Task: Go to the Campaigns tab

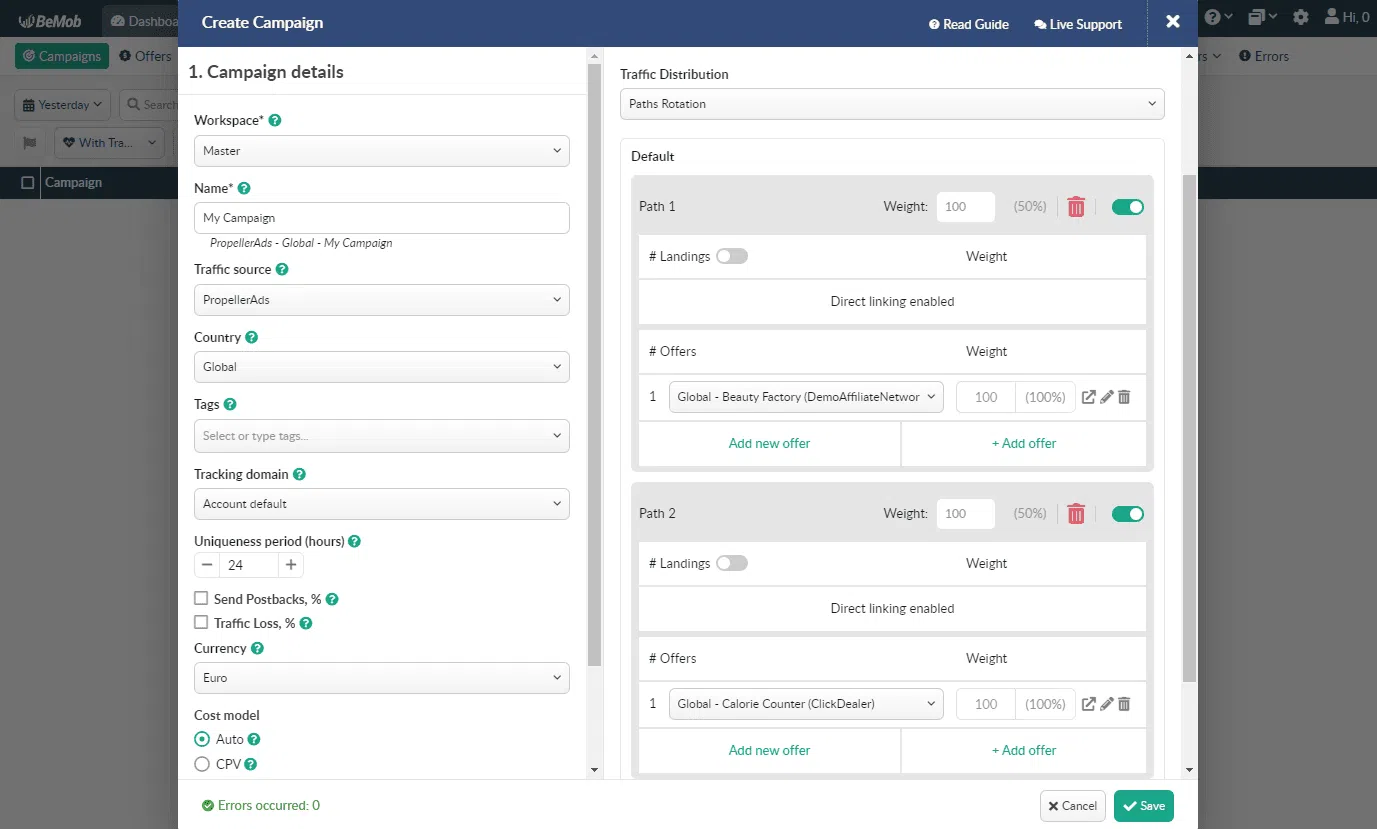Action: [x=62, y=56]
